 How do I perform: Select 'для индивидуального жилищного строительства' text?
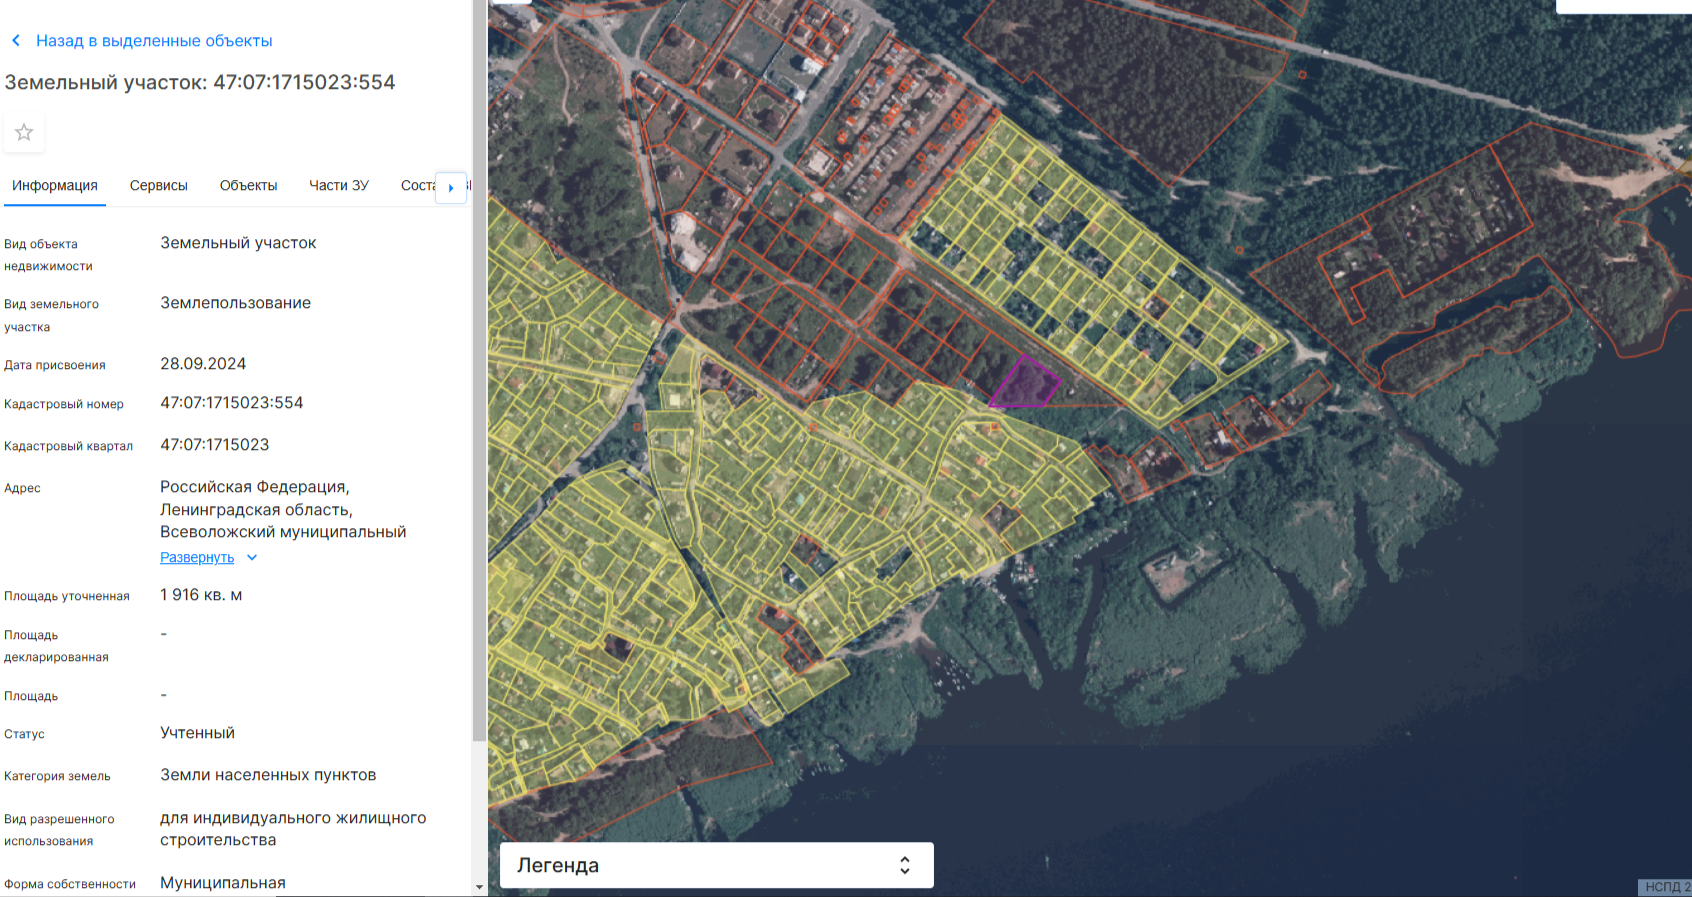tap(293, 829)
